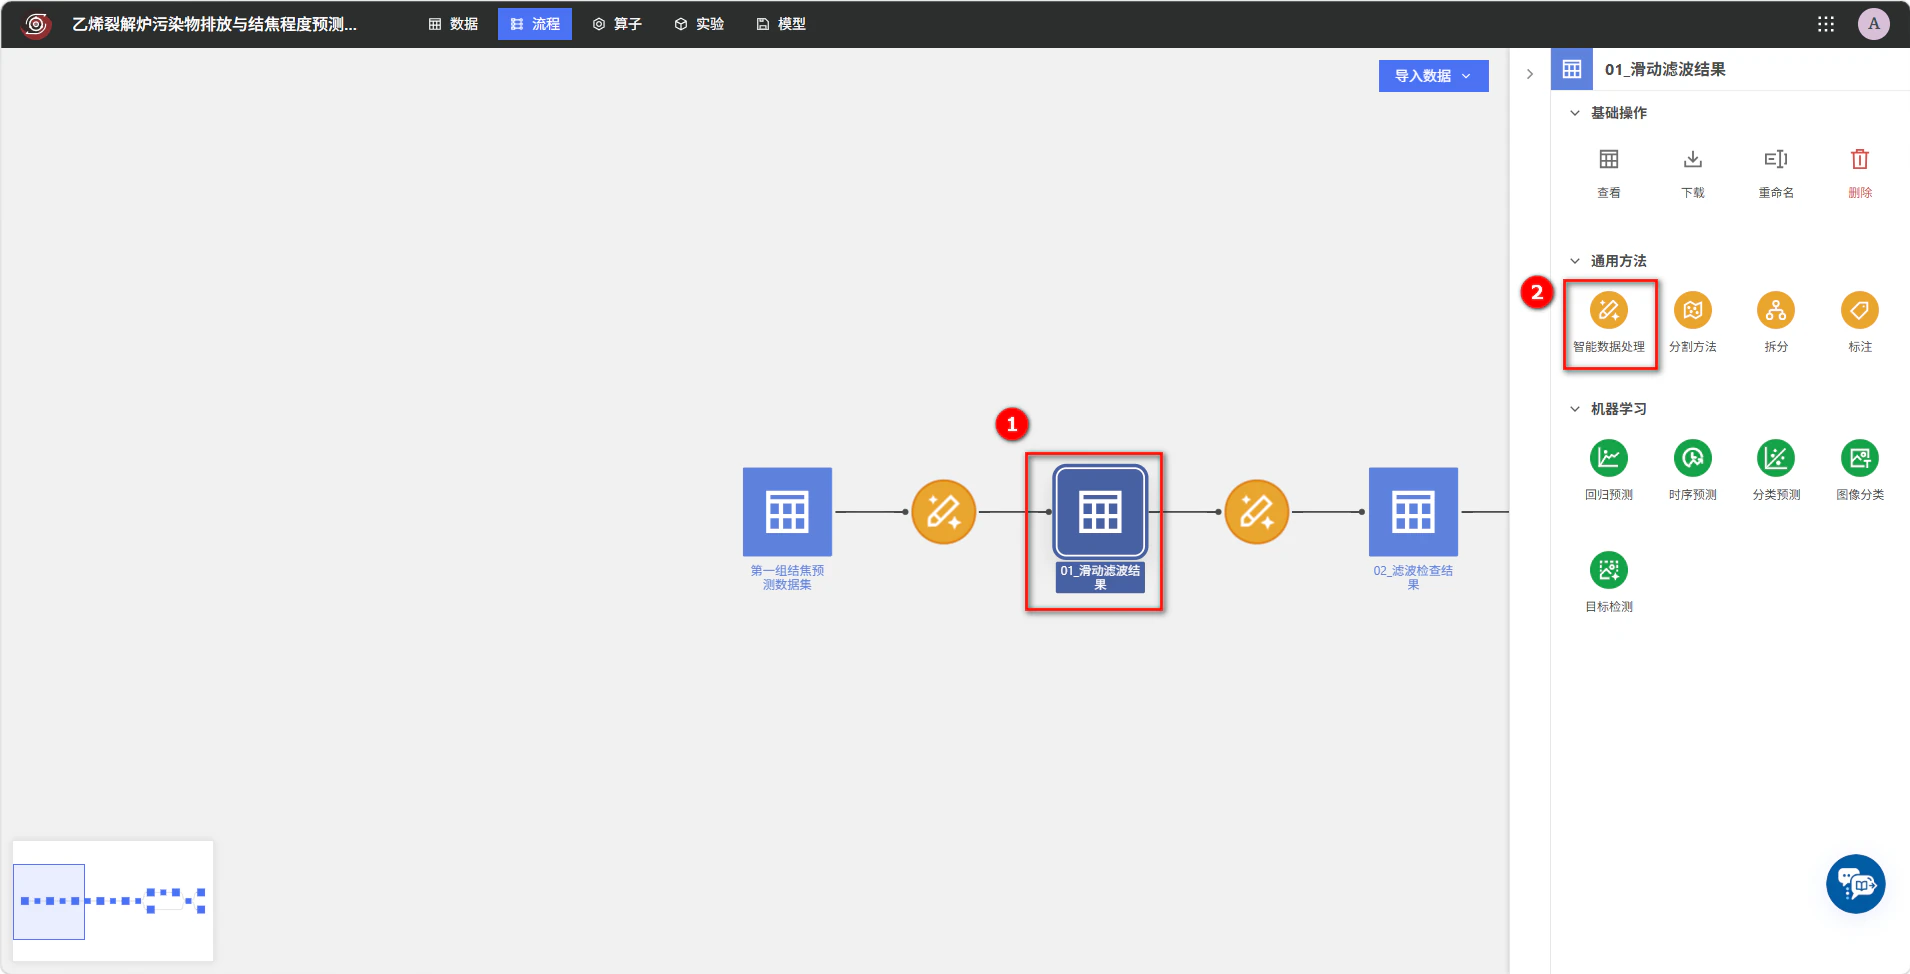
Task: Switch to the 数据 tab
Action: 453,24
